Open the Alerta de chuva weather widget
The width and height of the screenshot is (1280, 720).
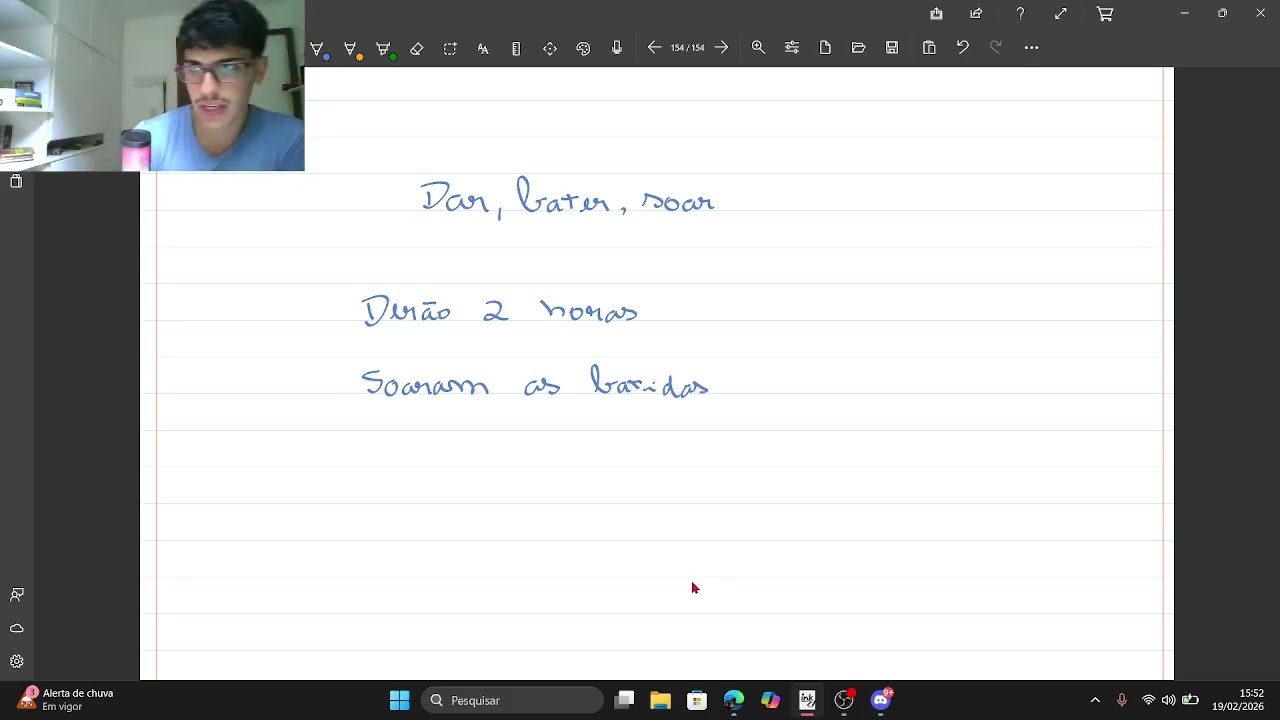point(65,700)
